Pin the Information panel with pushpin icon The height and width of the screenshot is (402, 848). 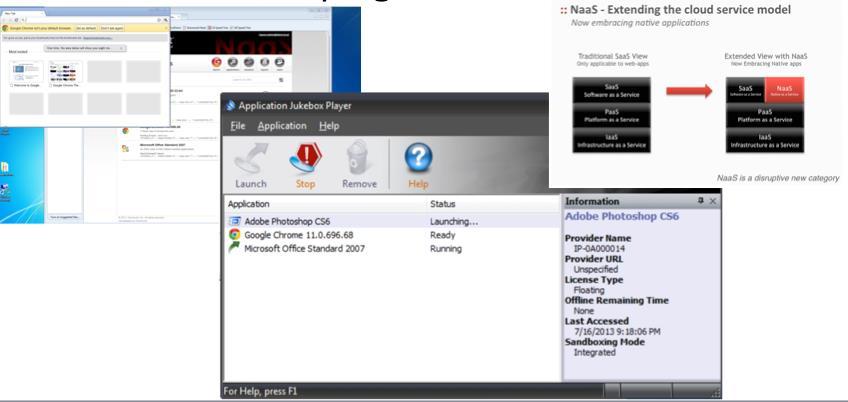tap(701, 201)
